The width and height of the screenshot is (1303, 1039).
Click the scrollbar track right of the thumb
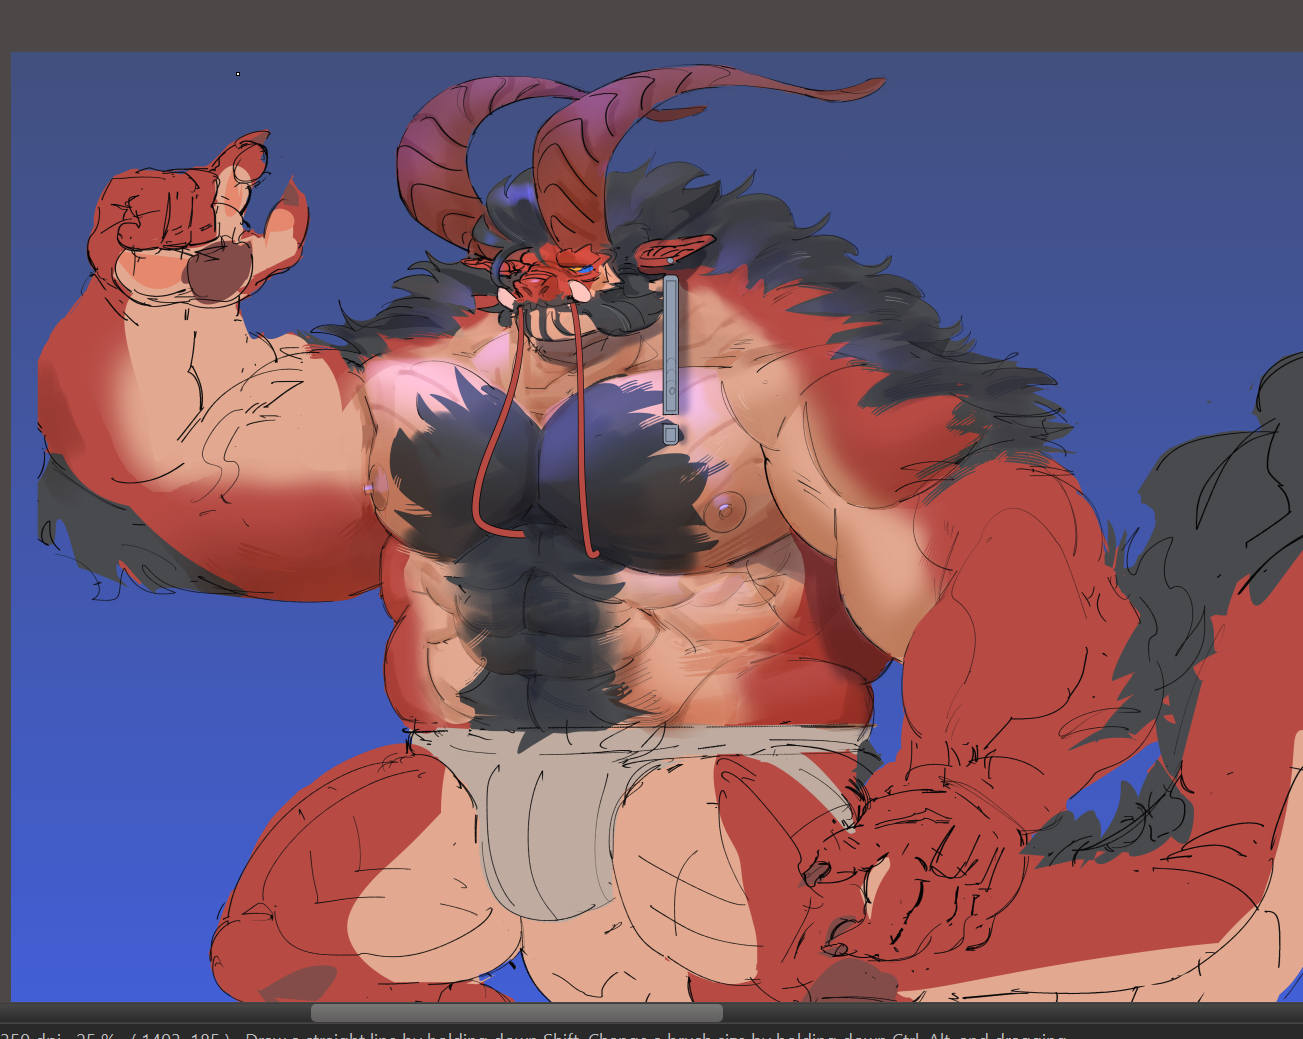point(1000,1013)
